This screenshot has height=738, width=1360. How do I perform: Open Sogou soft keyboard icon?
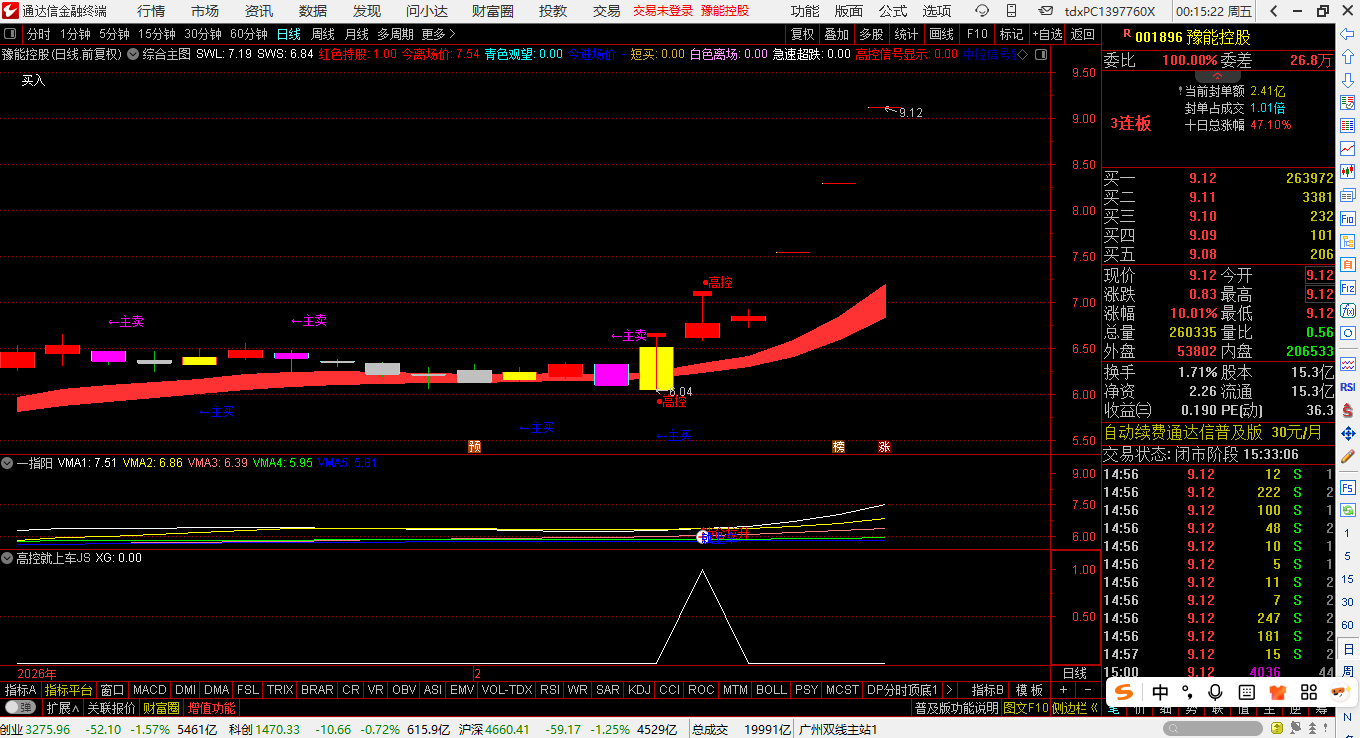[1246, 692]
